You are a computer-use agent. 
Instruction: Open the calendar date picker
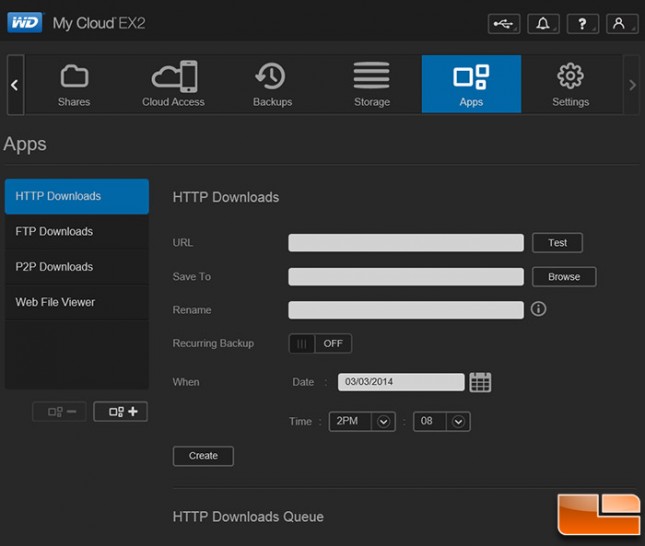(x=480, y=382)
